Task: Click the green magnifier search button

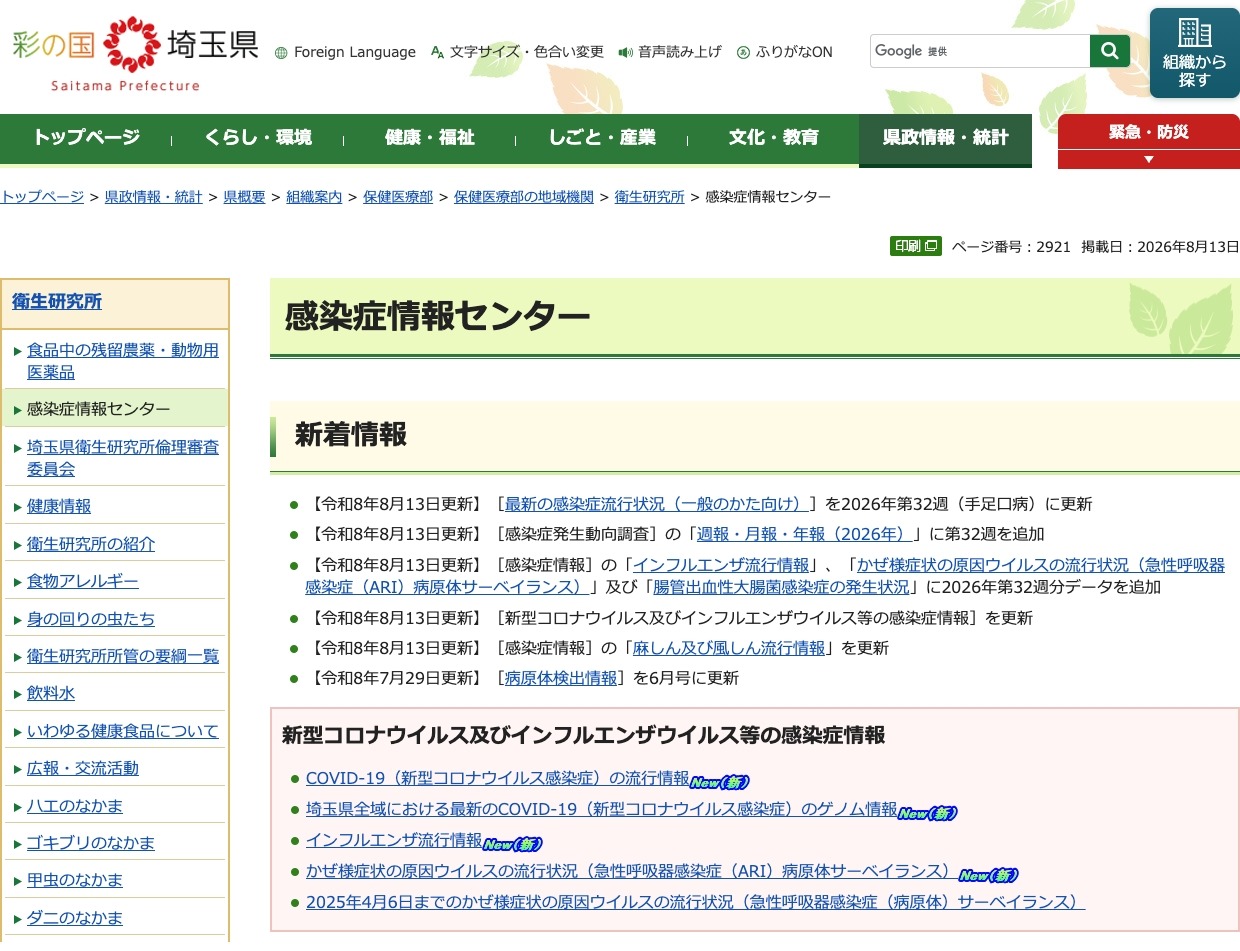Action: (x=1110, y=51)
